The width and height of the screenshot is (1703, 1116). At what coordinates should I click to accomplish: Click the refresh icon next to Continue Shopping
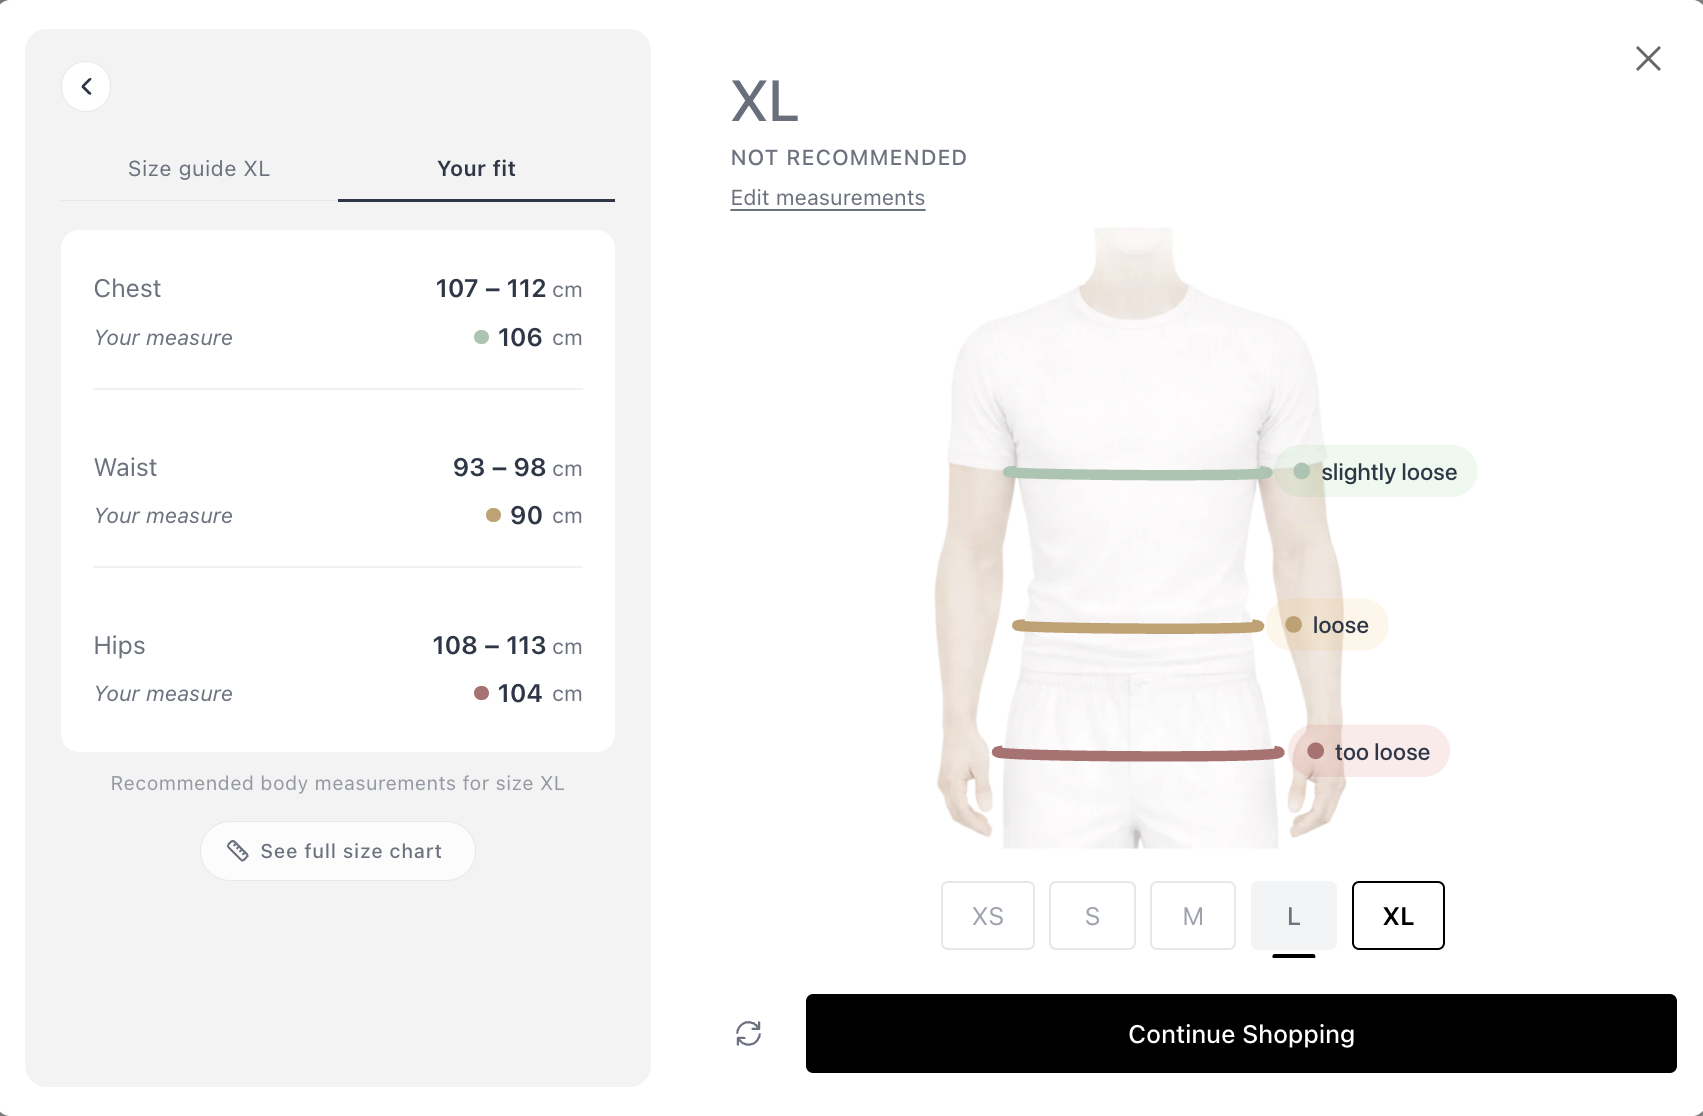747,1033
